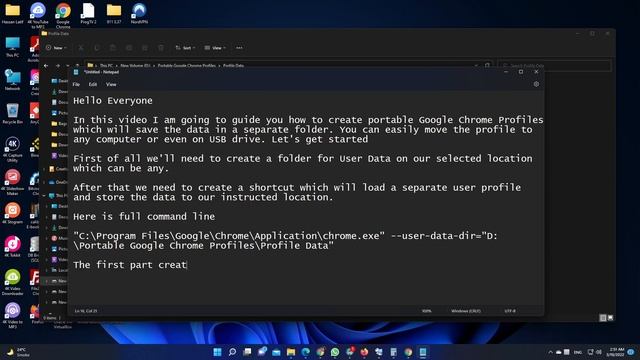Viewport: 640px width, 360px height.
Task: Open 4K Capture Utility desktop shortcut
Action: point(13,149)
